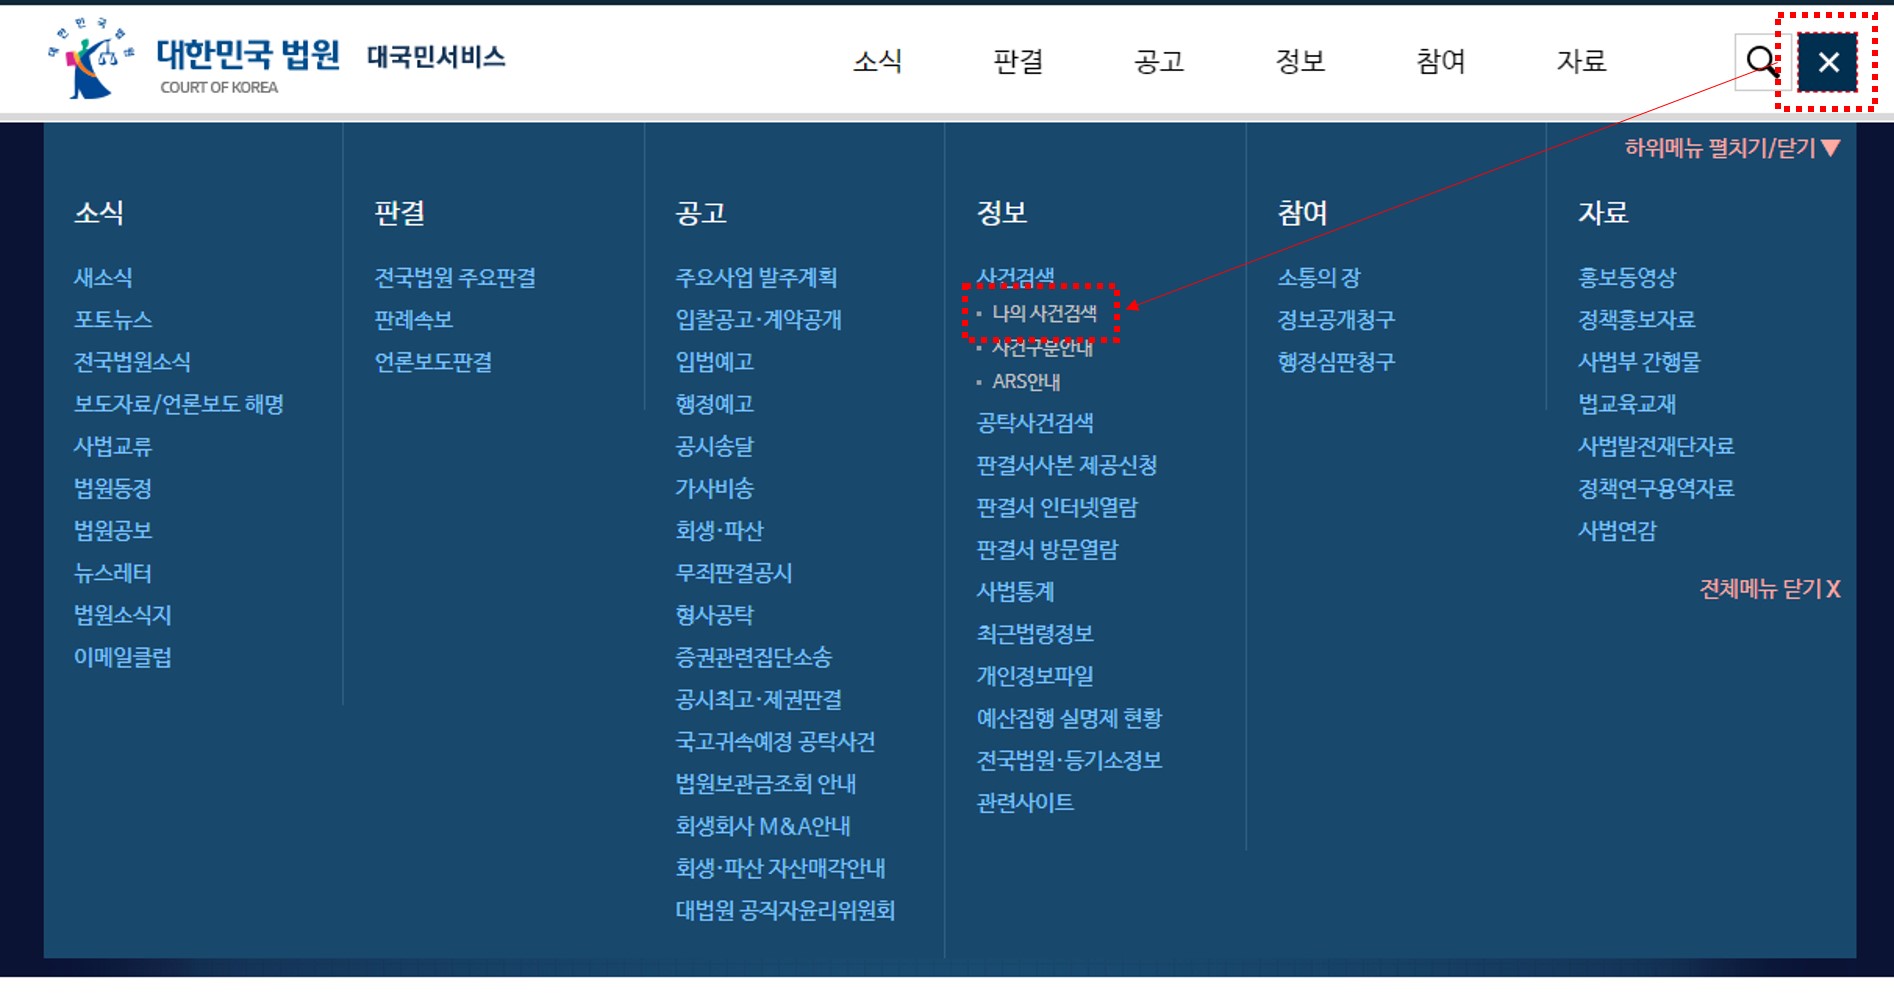Open 언론보도판결 link
The height and width of the screenshot is (1000, 1894).
coord(433,362)
